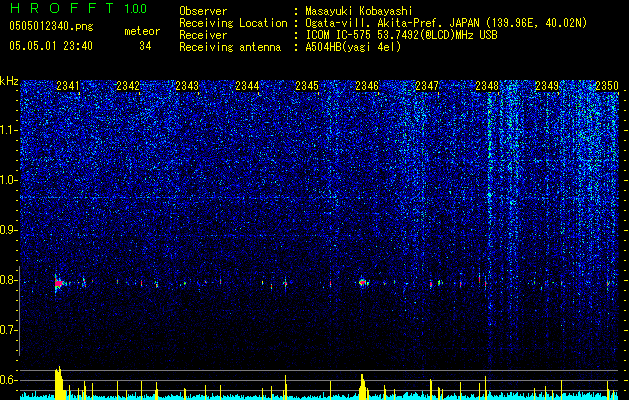The image size is (629, 400).
Task: Click the Observer label
Action: [203, 11]
